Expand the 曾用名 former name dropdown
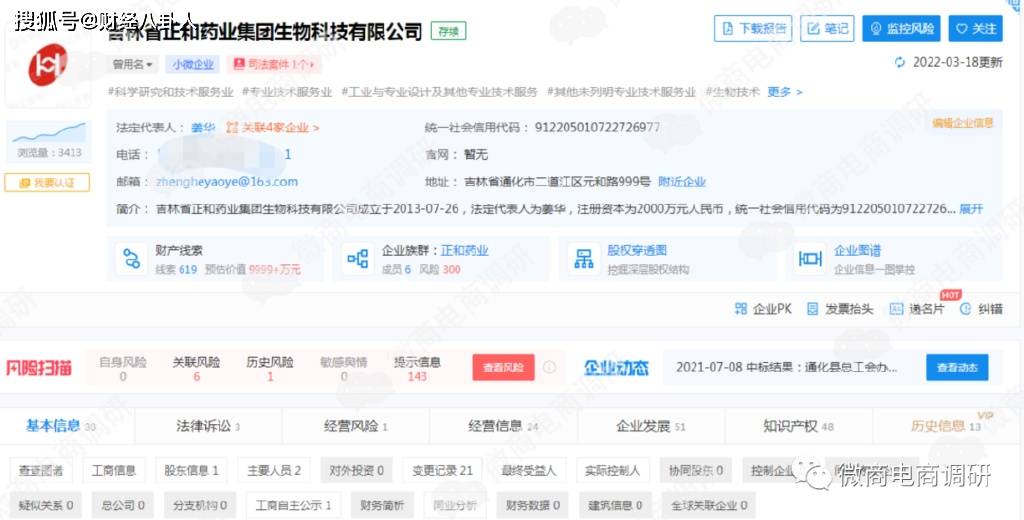The image size is (1024, 520). pyautogui.click(x=134, y=65)
